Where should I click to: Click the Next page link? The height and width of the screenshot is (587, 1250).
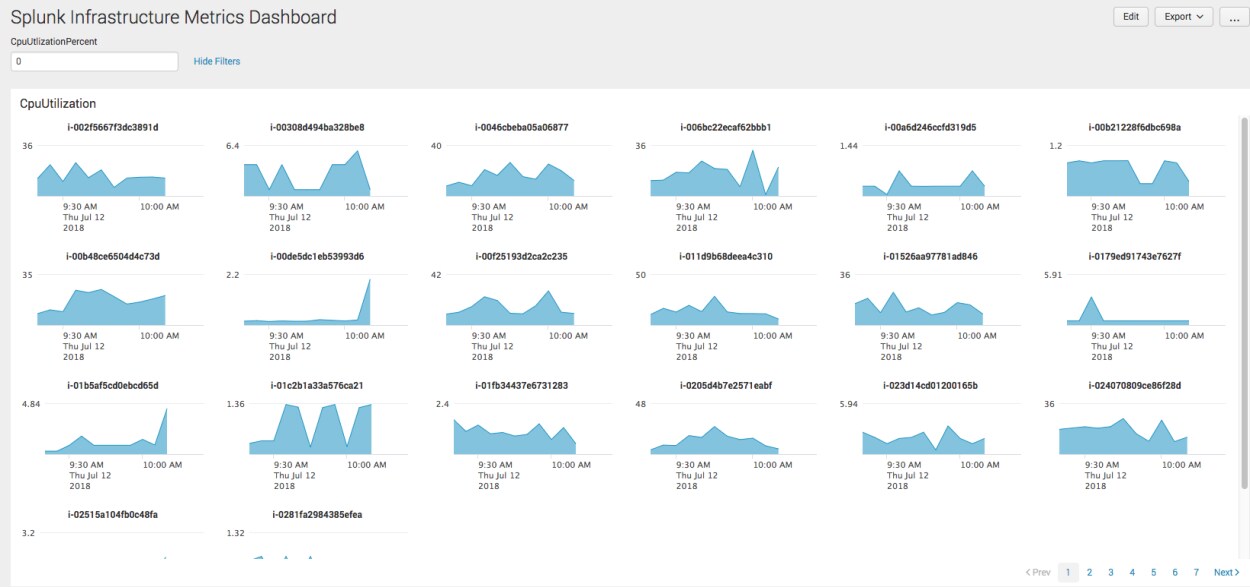1226,572
